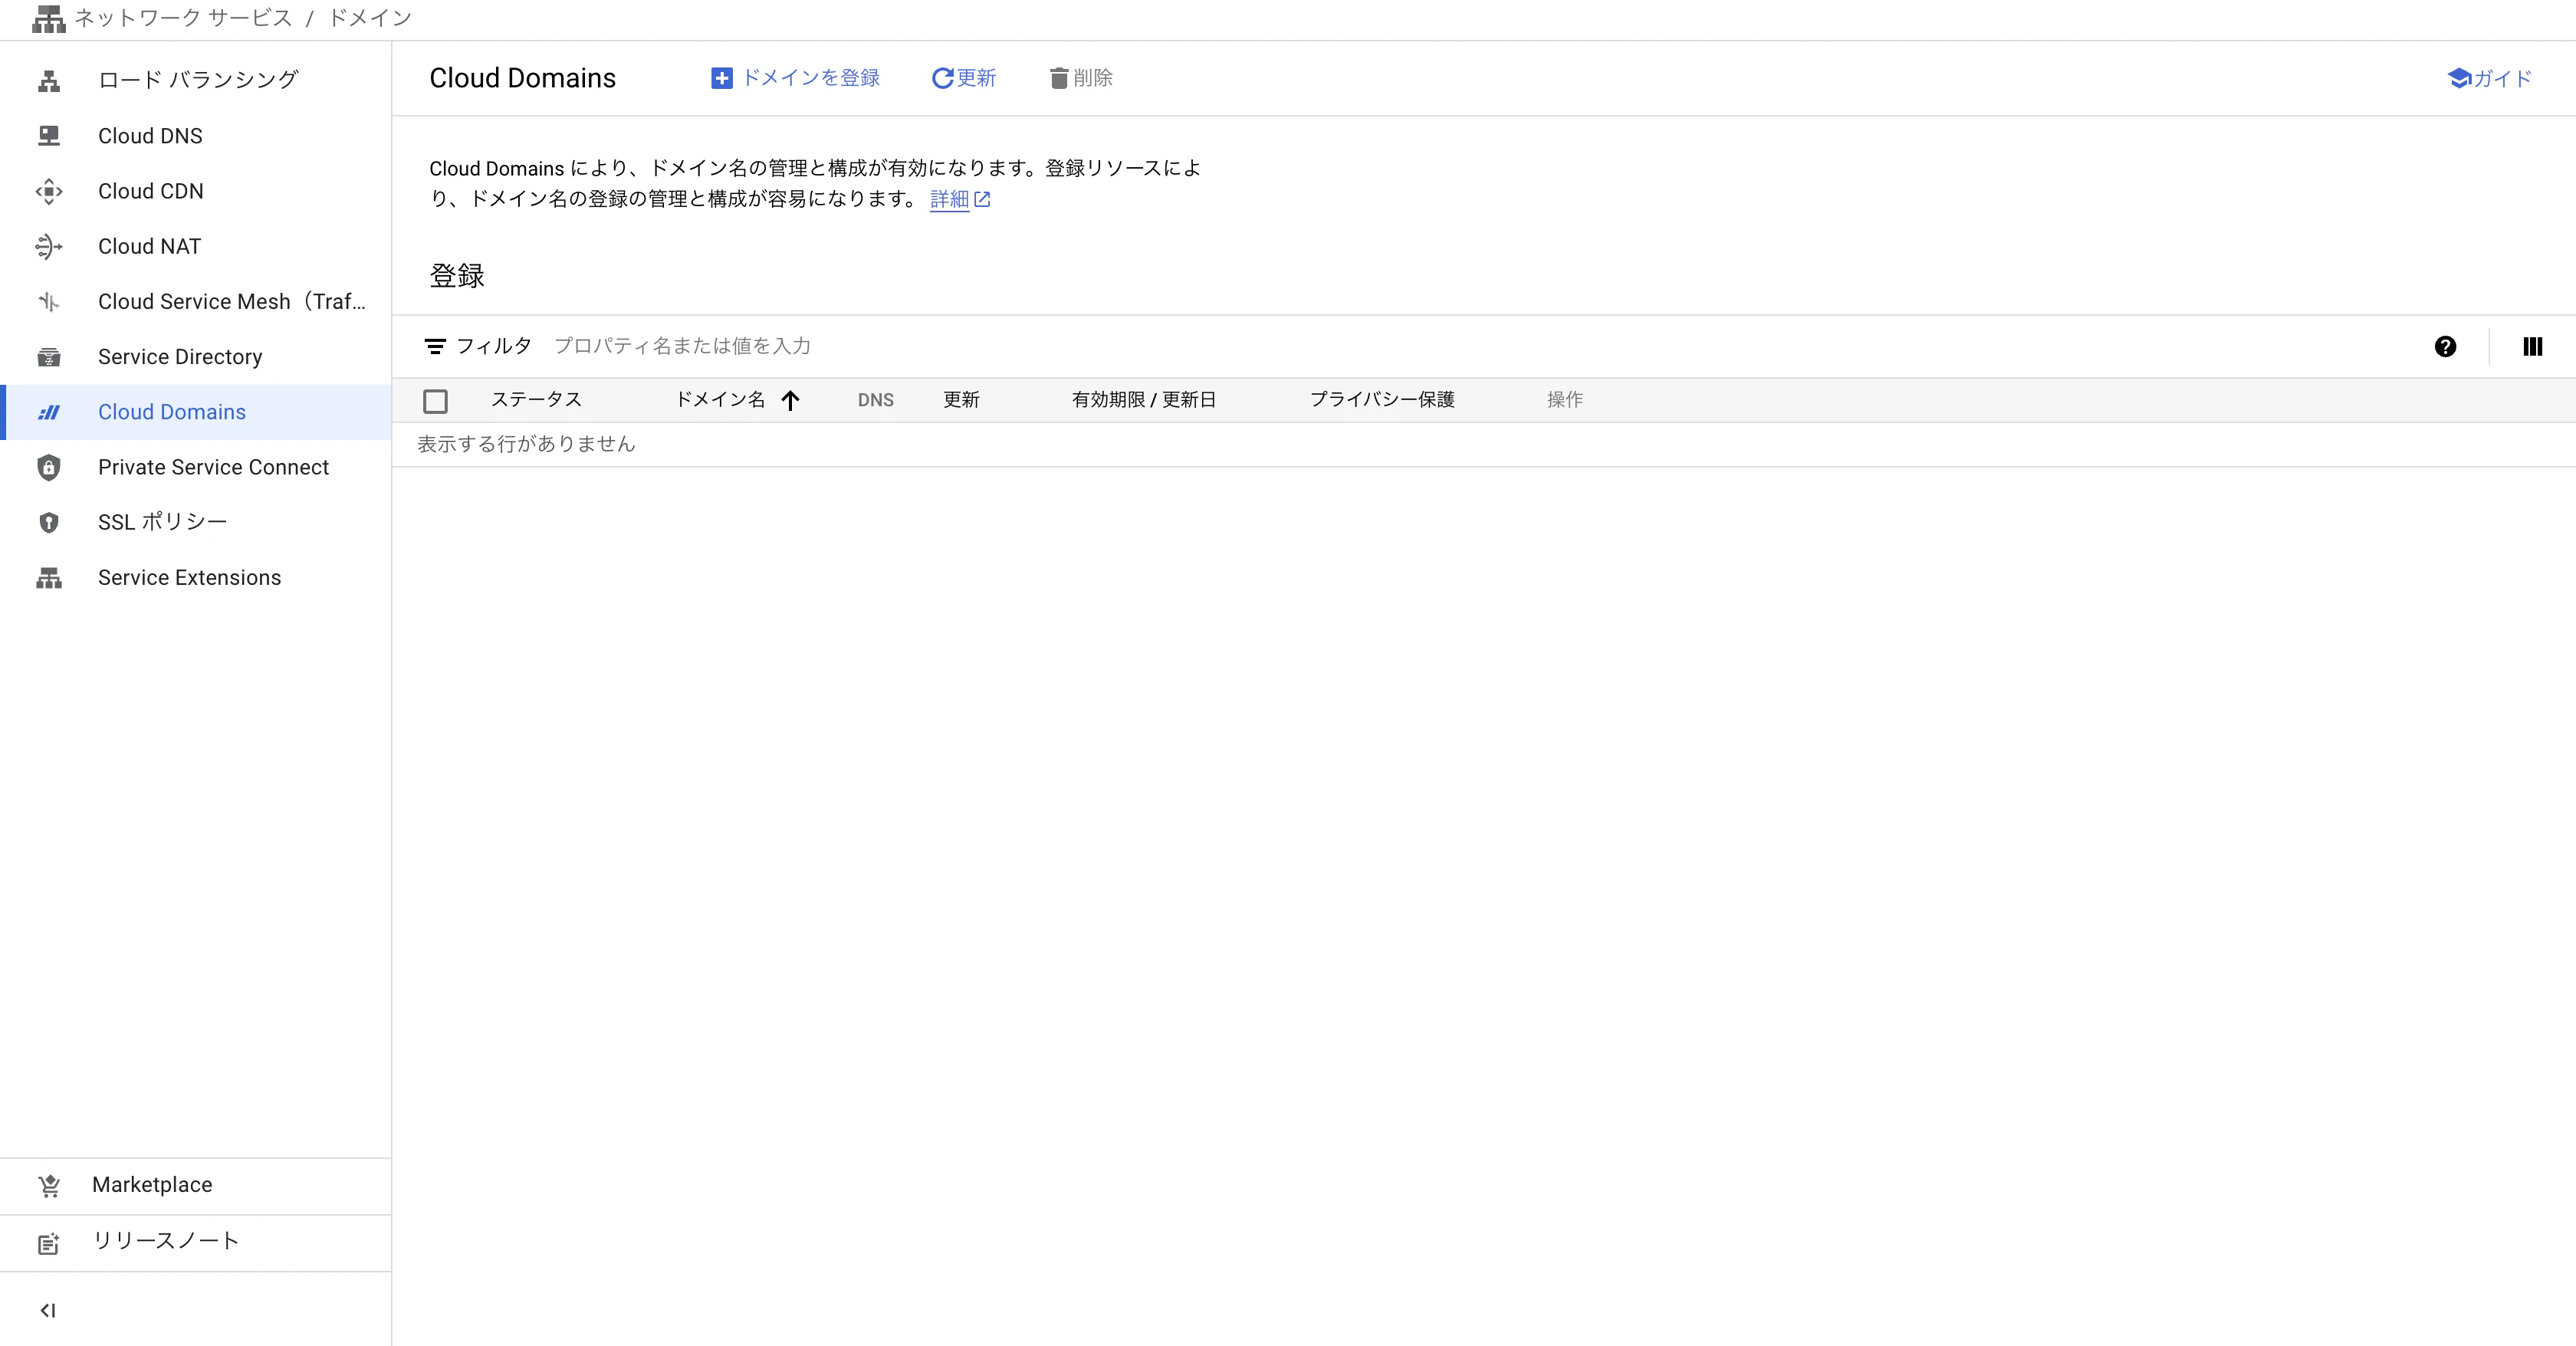The image size is (2576, 1346).
Task: Collapse the left navigation panel
Action: (47, 1310)
